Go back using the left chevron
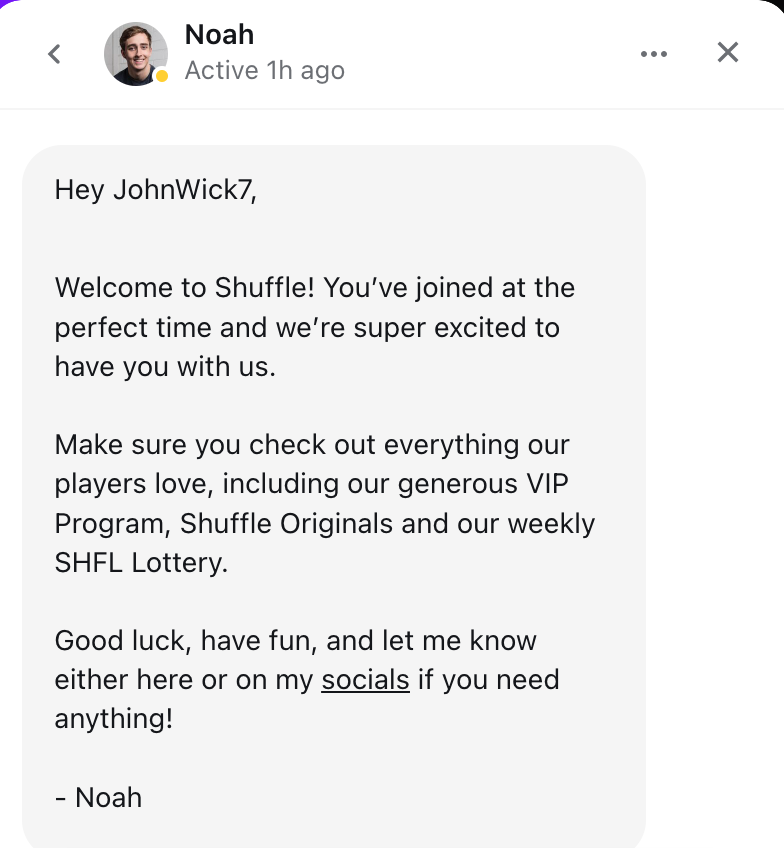 pos(55,54)
